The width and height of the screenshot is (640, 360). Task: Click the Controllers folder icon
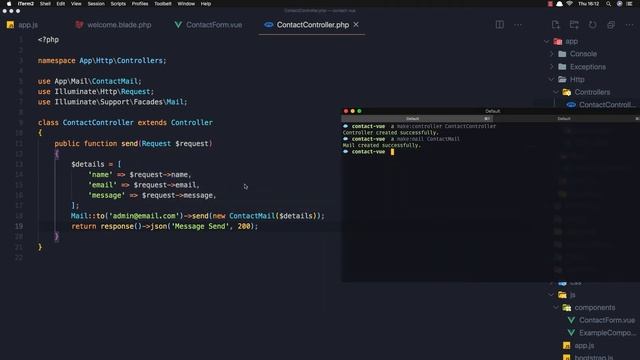click(x=567, y=92)
